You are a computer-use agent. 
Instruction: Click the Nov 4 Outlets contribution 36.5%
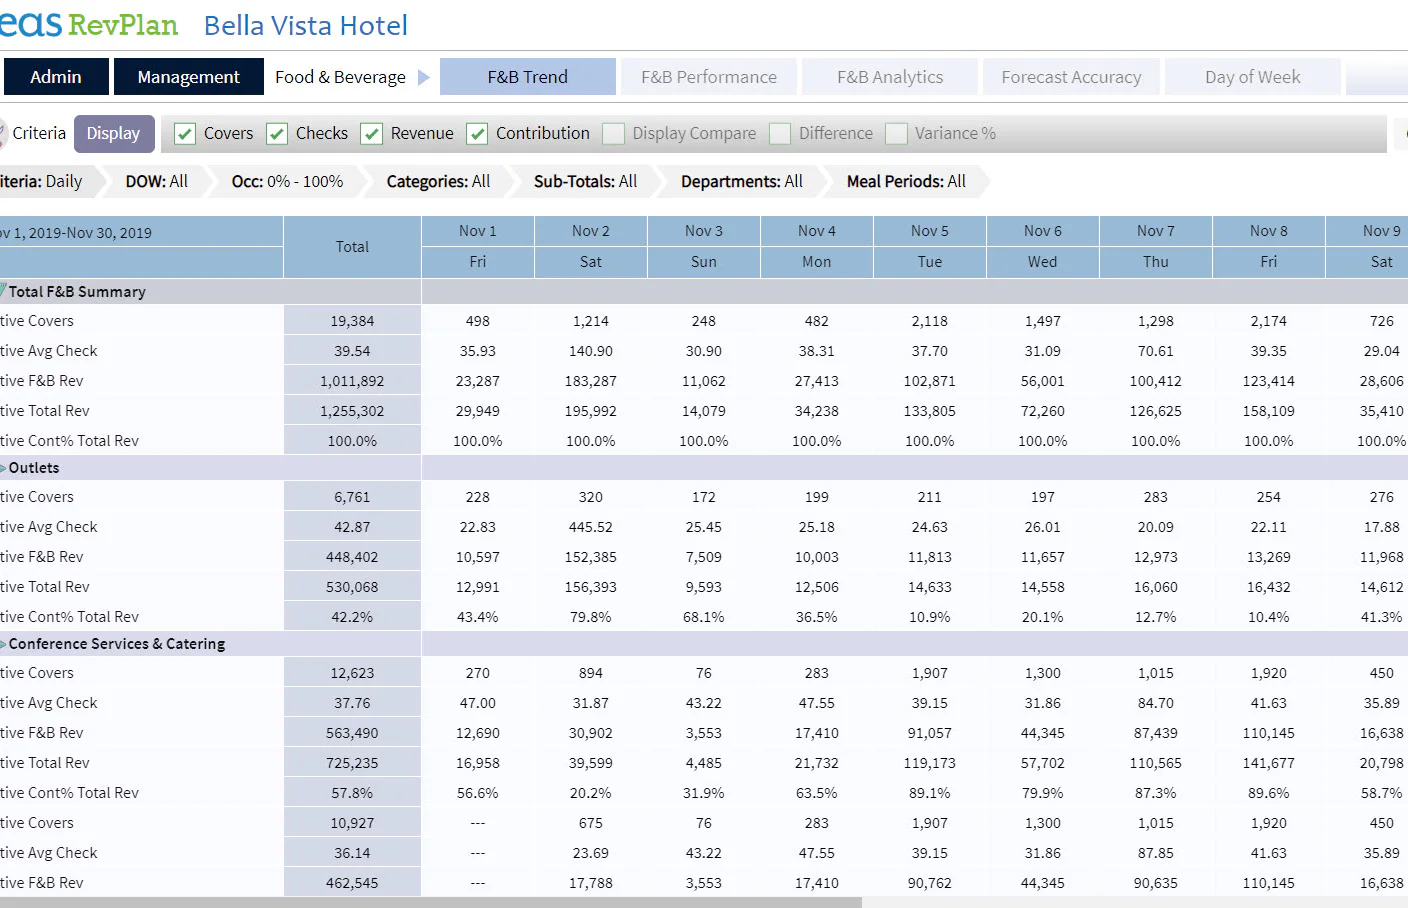pyautogui.click(x=817, y=617)
